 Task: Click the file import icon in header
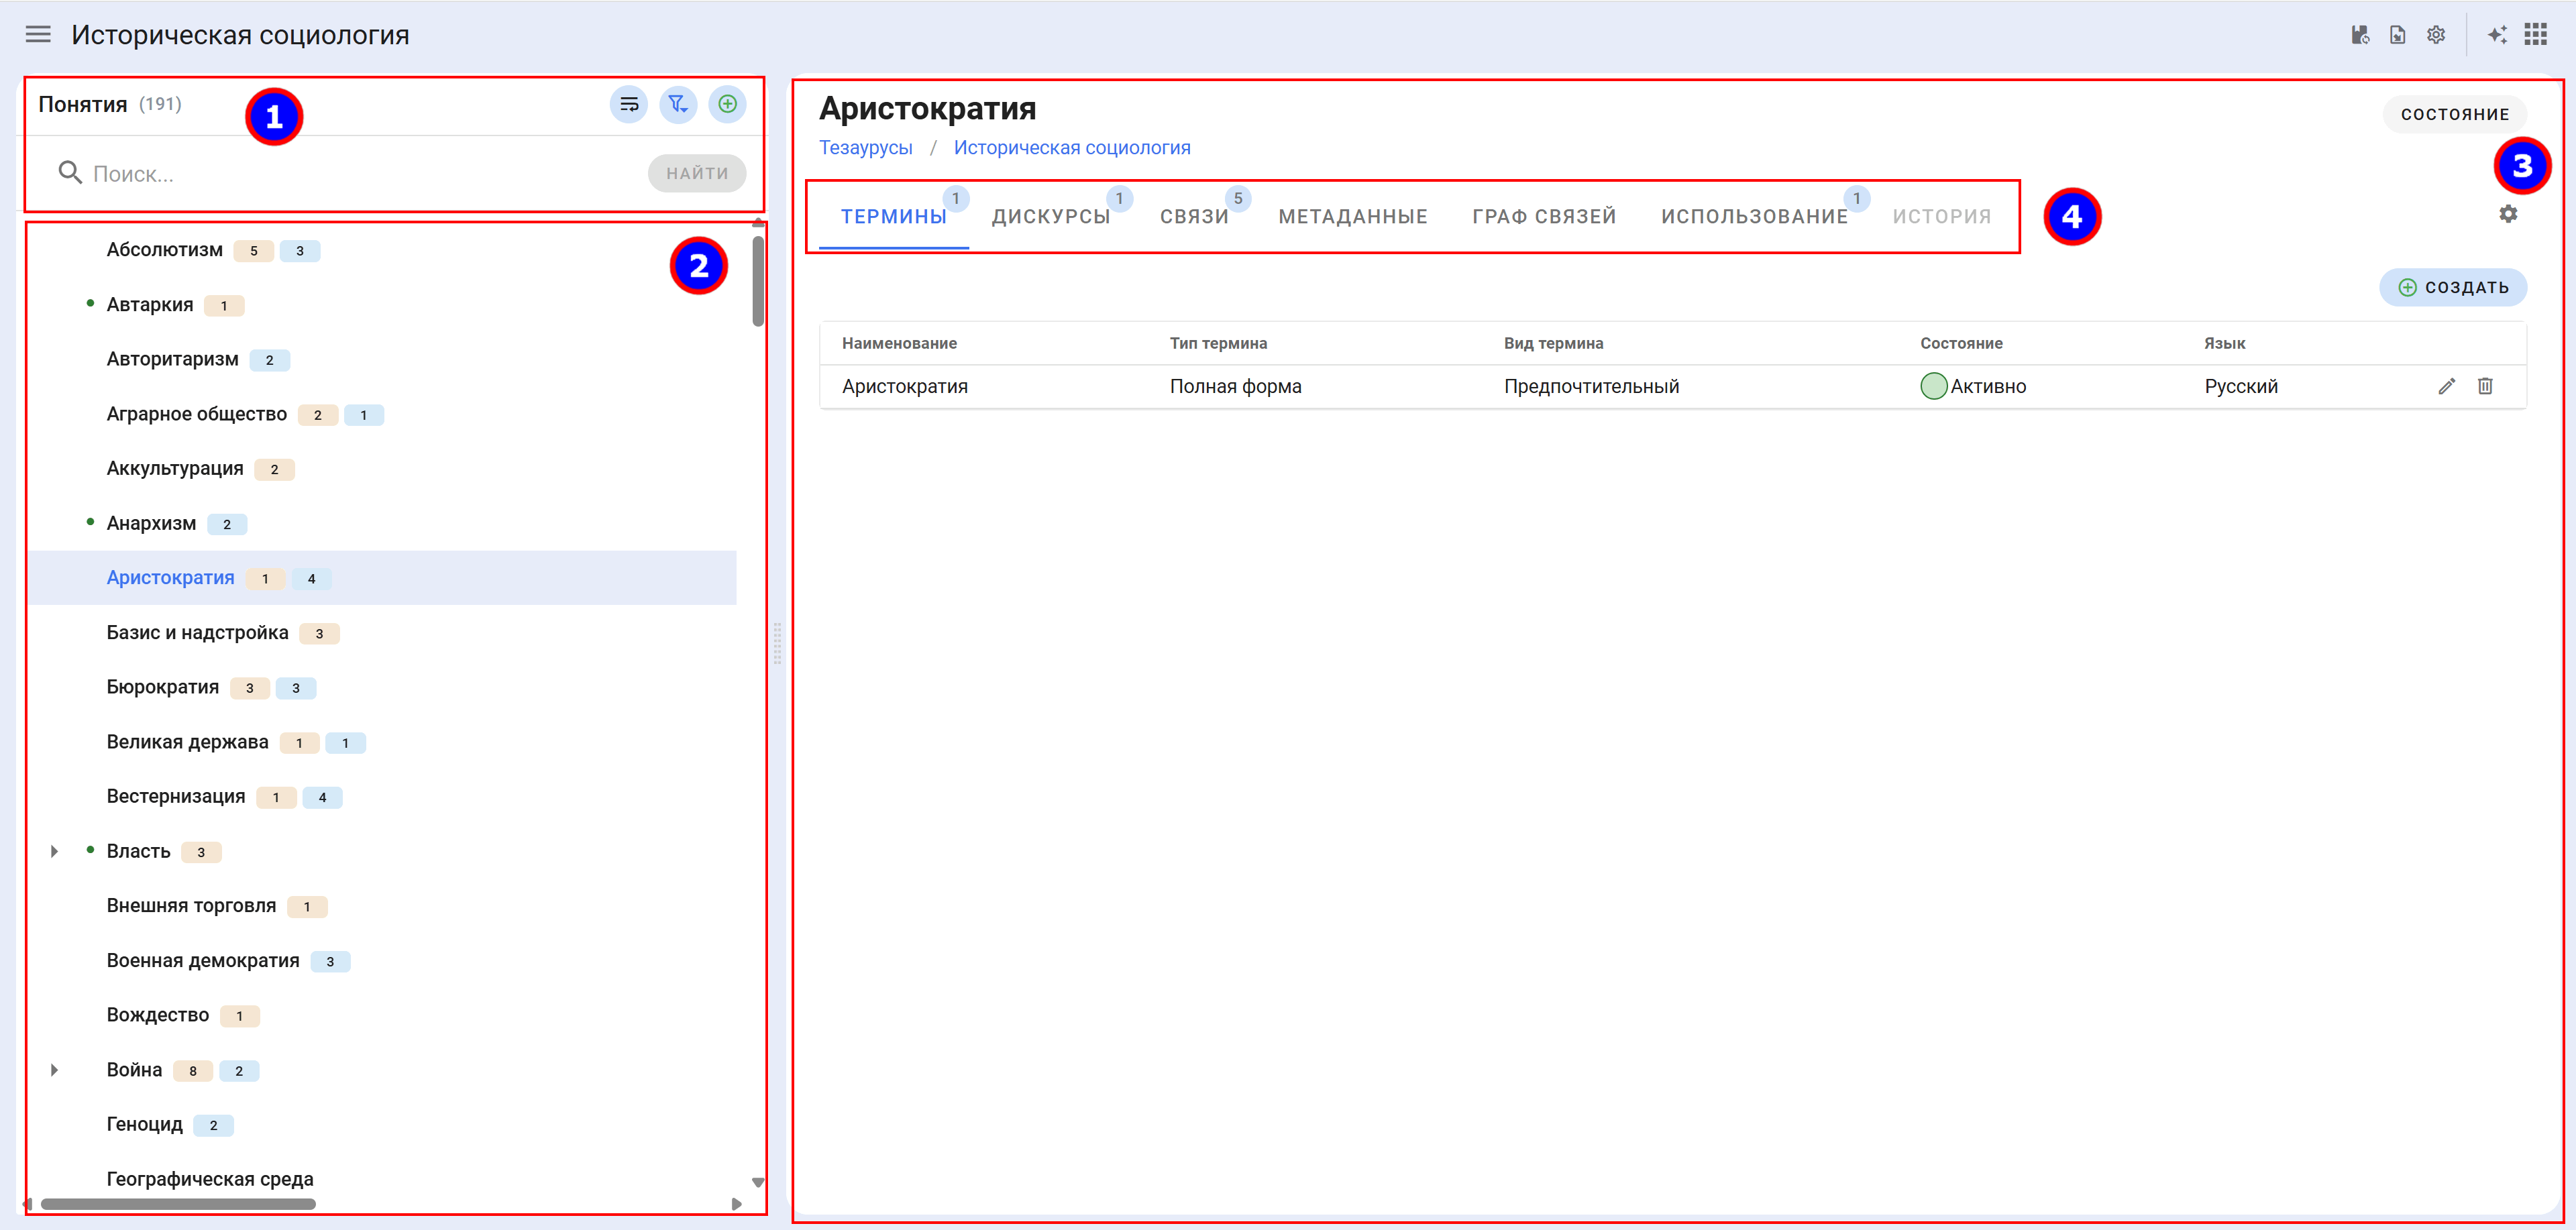tap(2398, 35)
